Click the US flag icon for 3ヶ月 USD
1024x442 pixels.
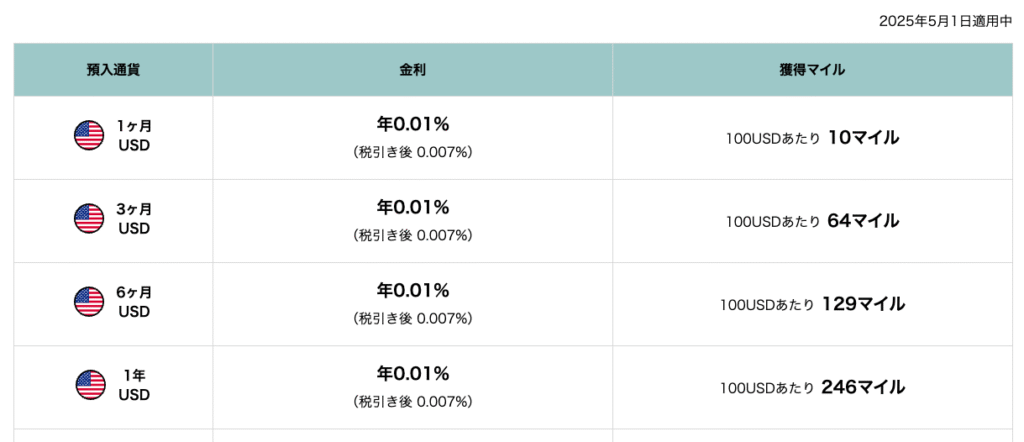89,218
